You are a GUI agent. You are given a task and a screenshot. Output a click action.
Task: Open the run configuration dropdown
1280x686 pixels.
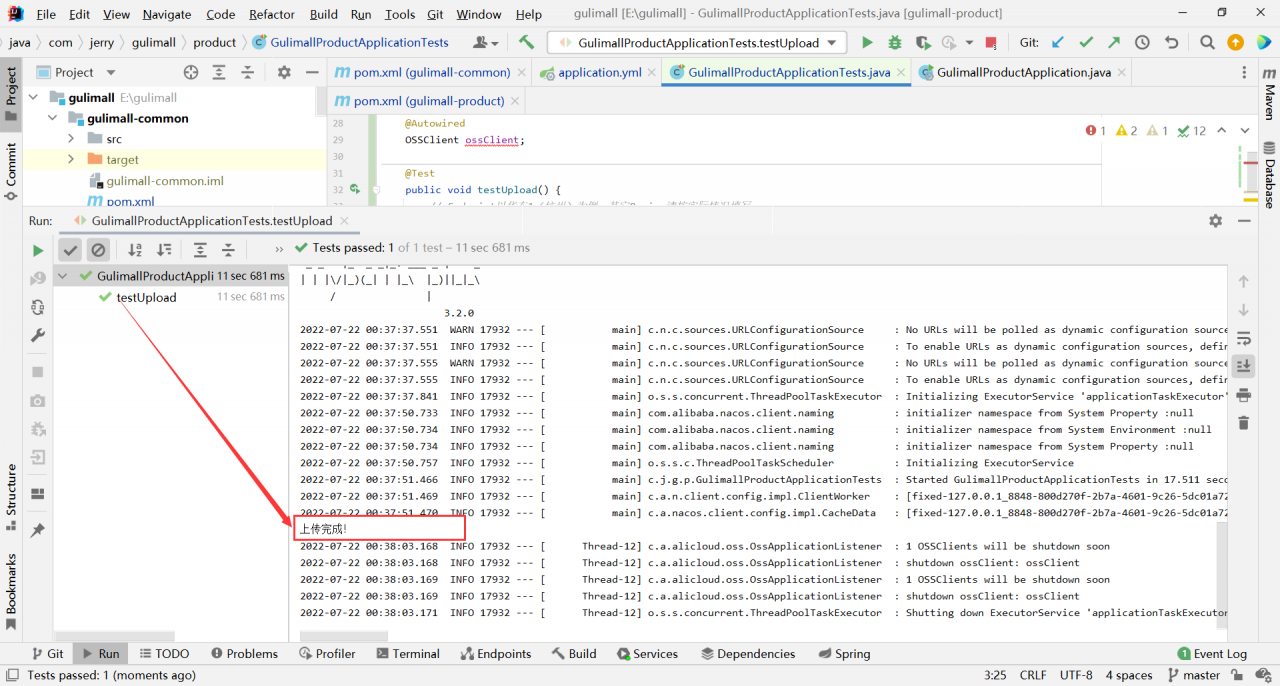(x=698, y=43)
